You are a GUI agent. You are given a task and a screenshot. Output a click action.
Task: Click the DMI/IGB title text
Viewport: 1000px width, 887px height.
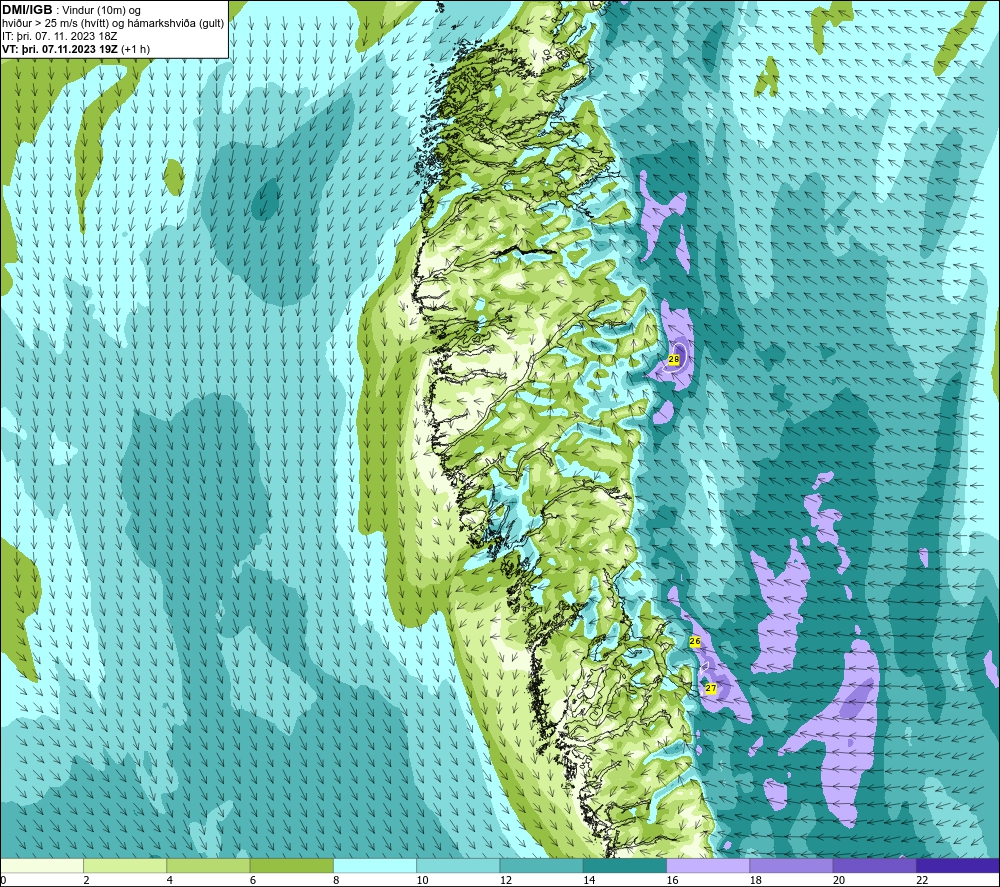coord(27,10)
